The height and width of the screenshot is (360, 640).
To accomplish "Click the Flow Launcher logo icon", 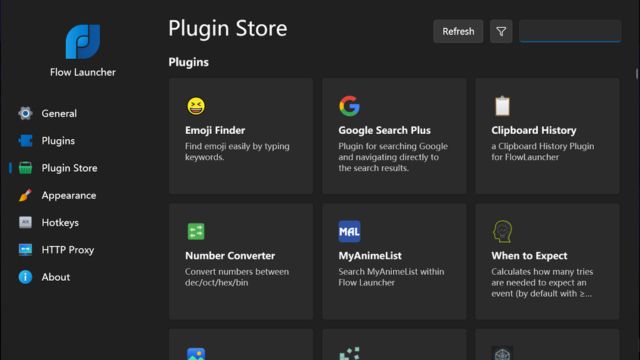I will (83, 42).
